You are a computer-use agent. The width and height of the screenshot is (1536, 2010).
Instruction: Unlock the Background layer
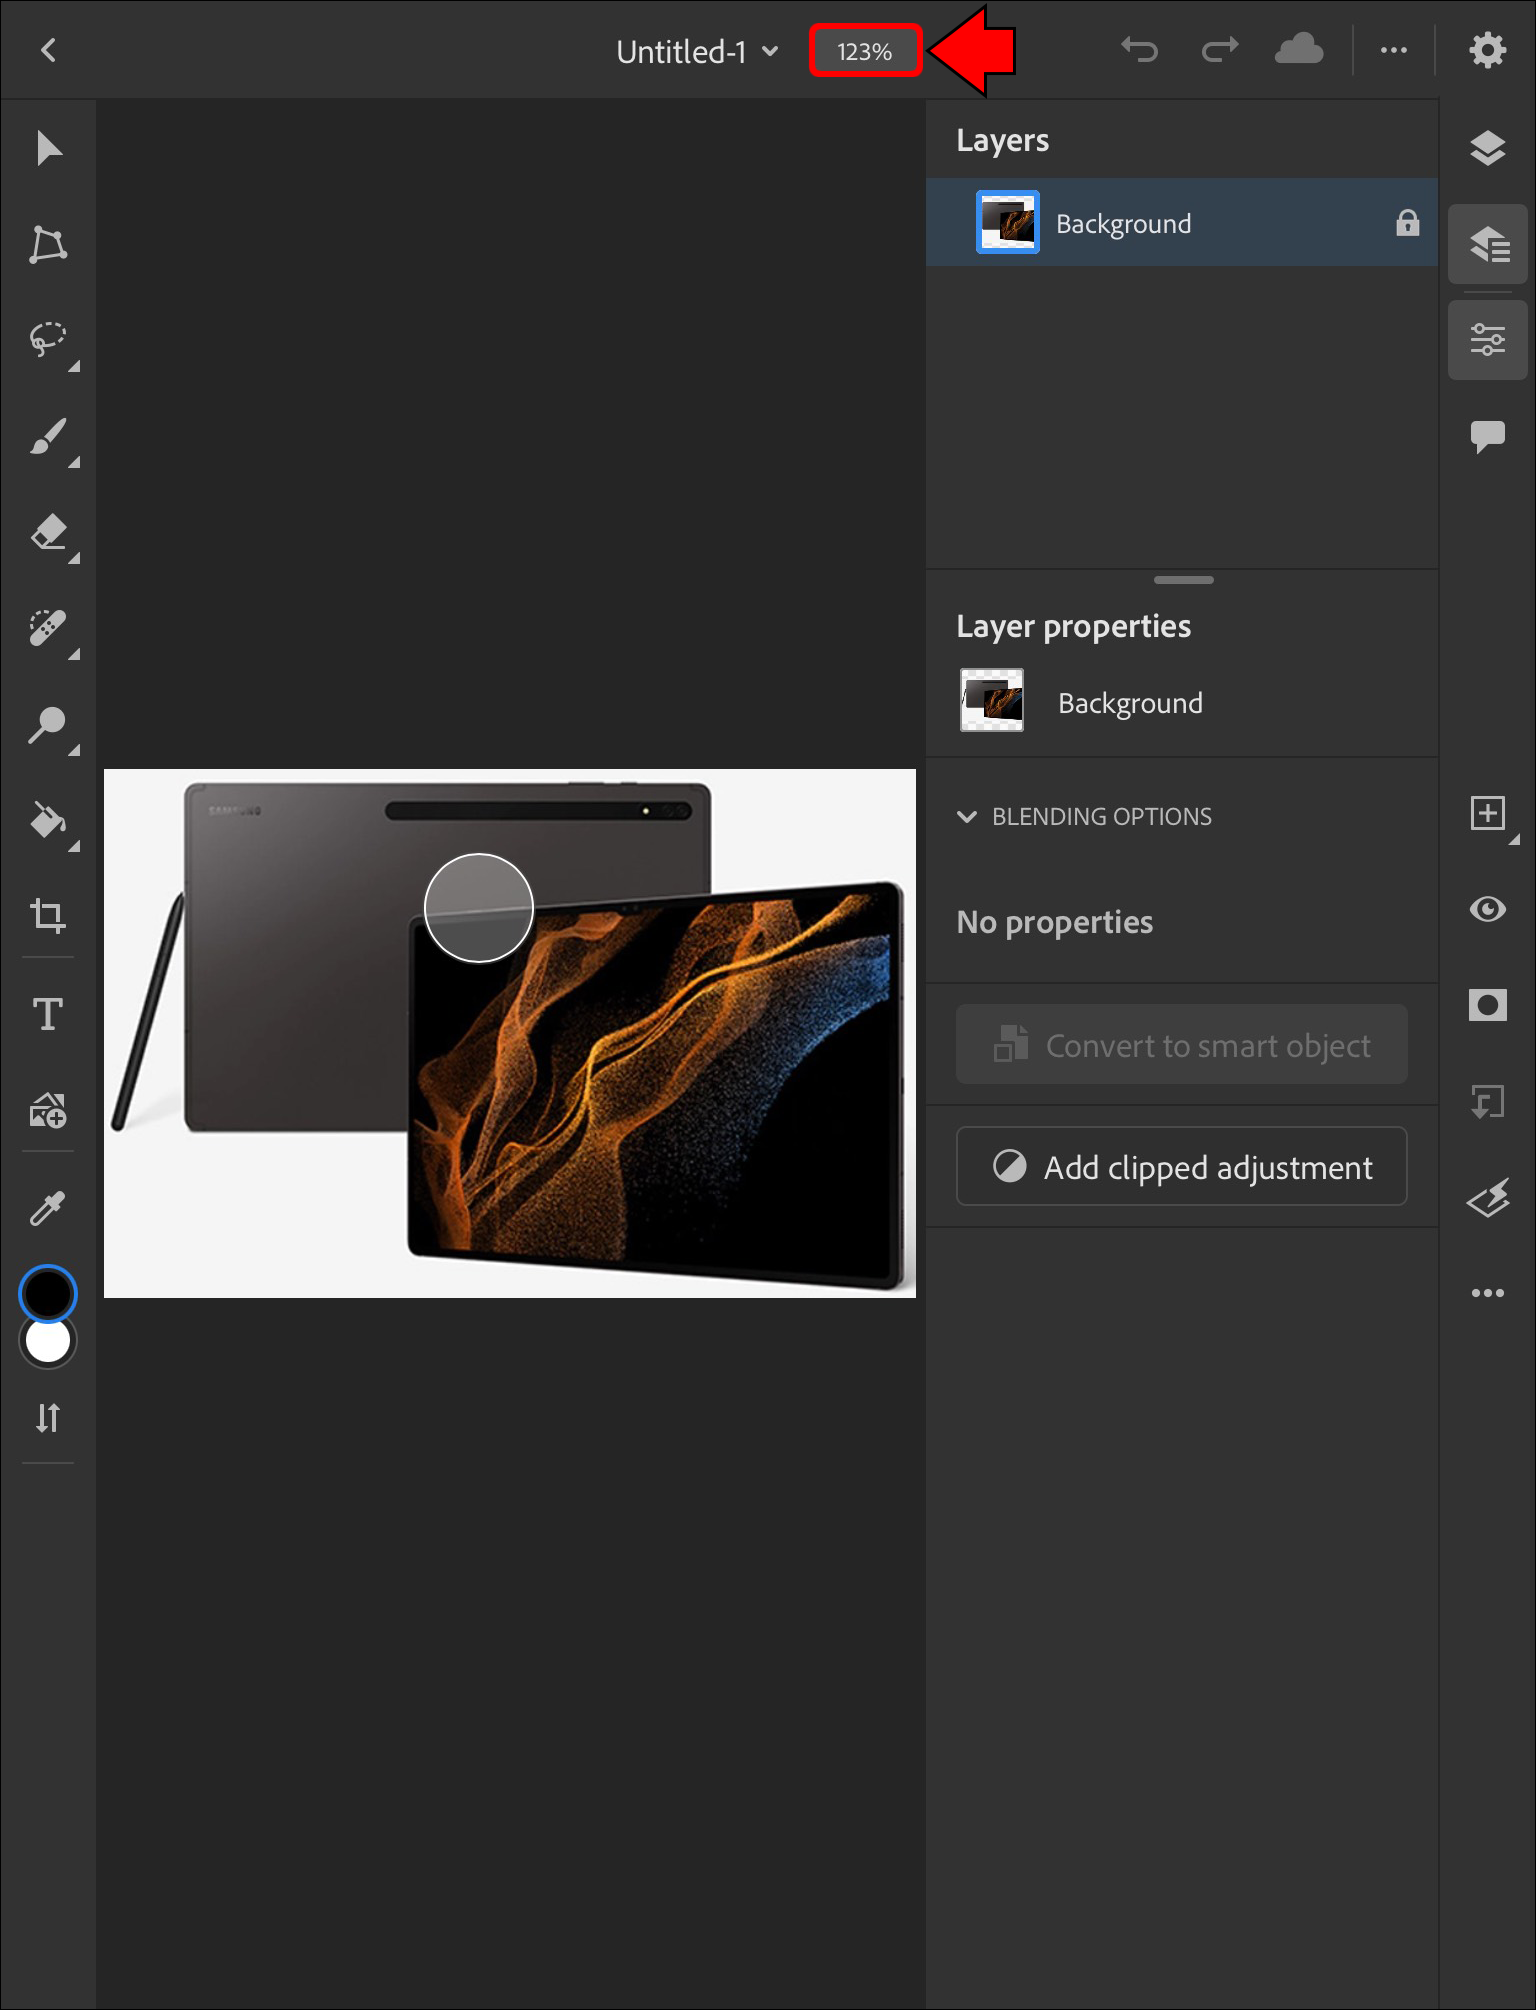click(1407, 222)
